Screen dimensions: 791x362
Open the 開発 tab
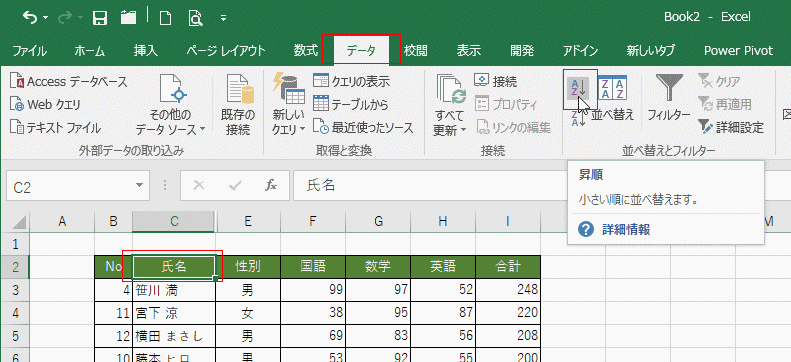click(x=522, y=50)
